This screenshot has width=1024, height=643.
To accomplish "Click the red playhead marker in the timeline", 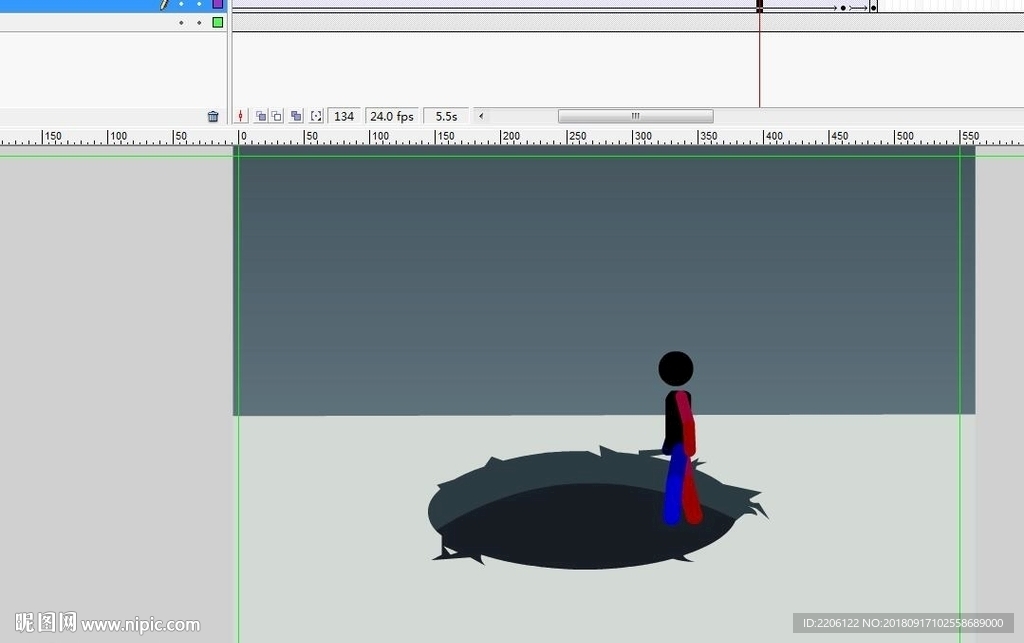I will pyautogui.click(x=759, y=5).
